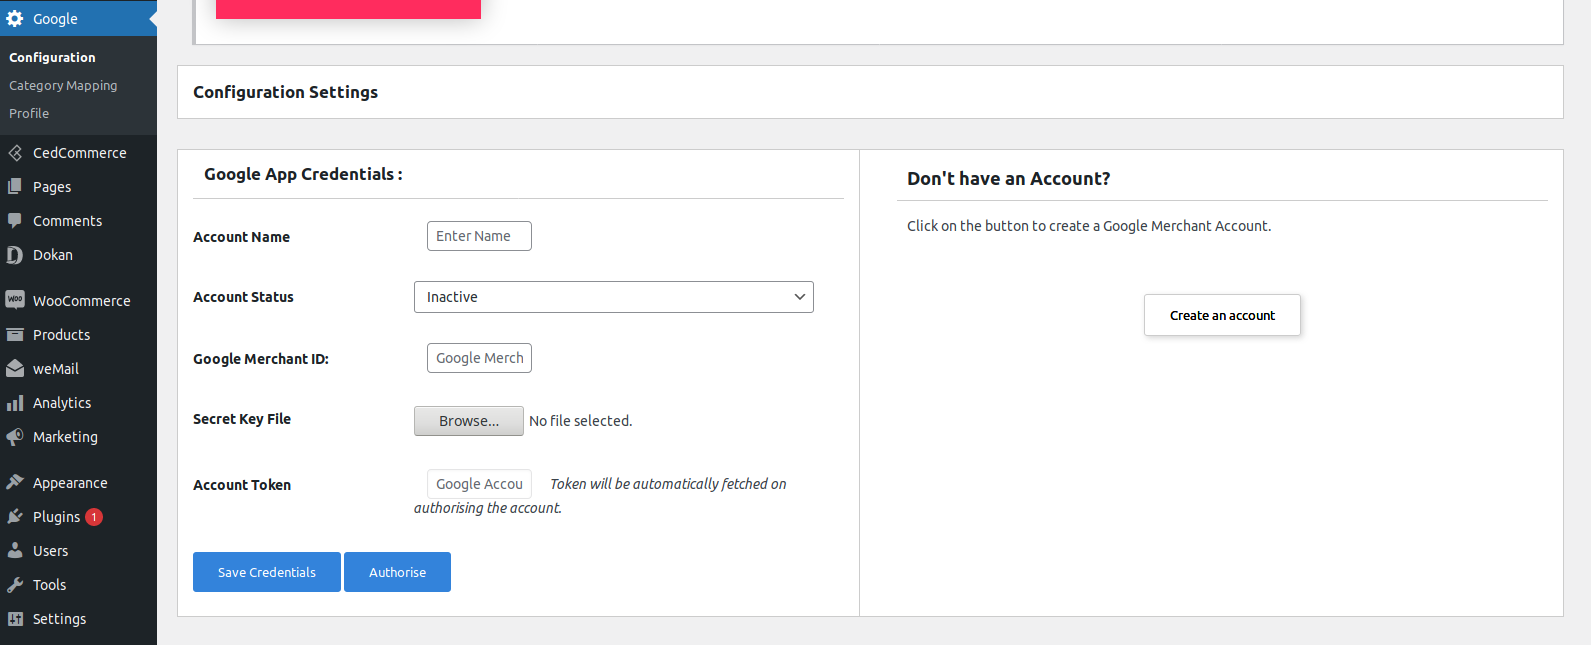Open the weMail menu label
1591x645 pixels.
[56, 369]
